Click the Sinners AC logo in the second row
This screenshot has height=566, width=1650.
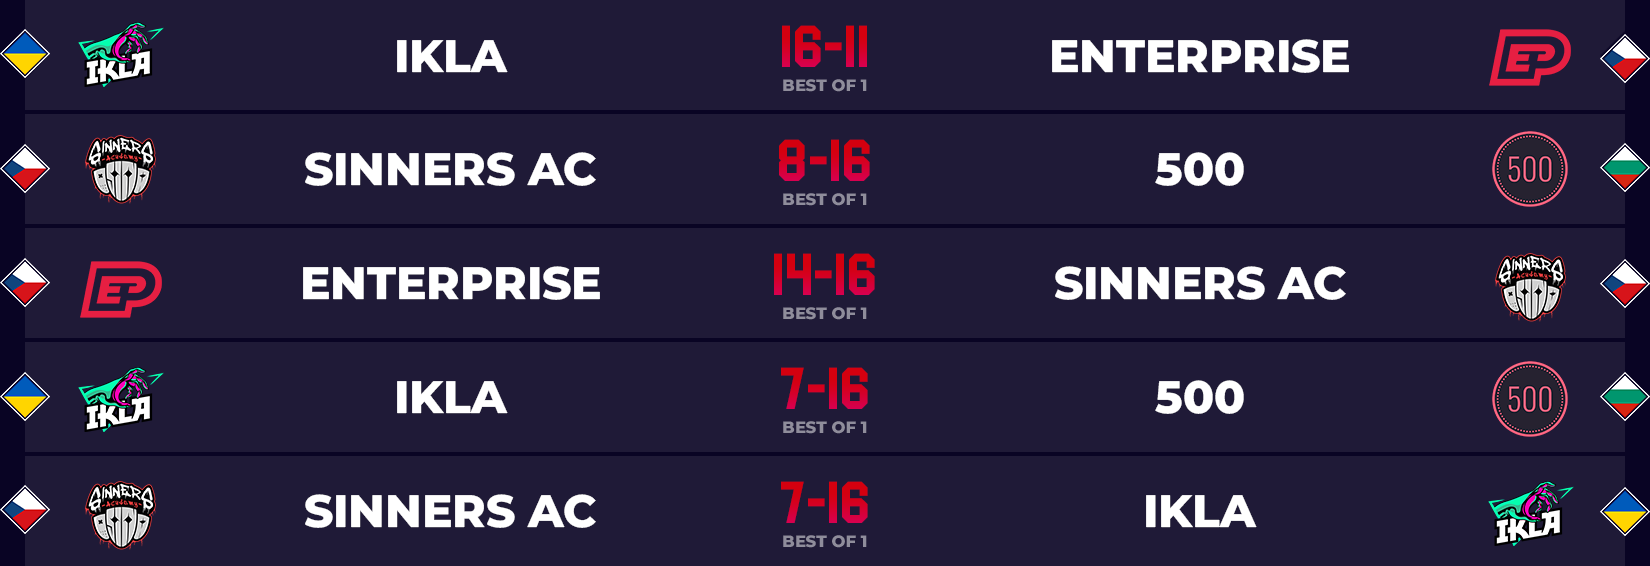click(x=120, y=170)
